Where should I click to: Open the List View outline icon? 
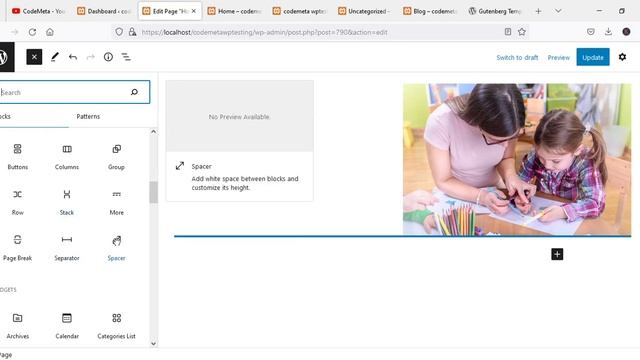[x=126, y=57]
